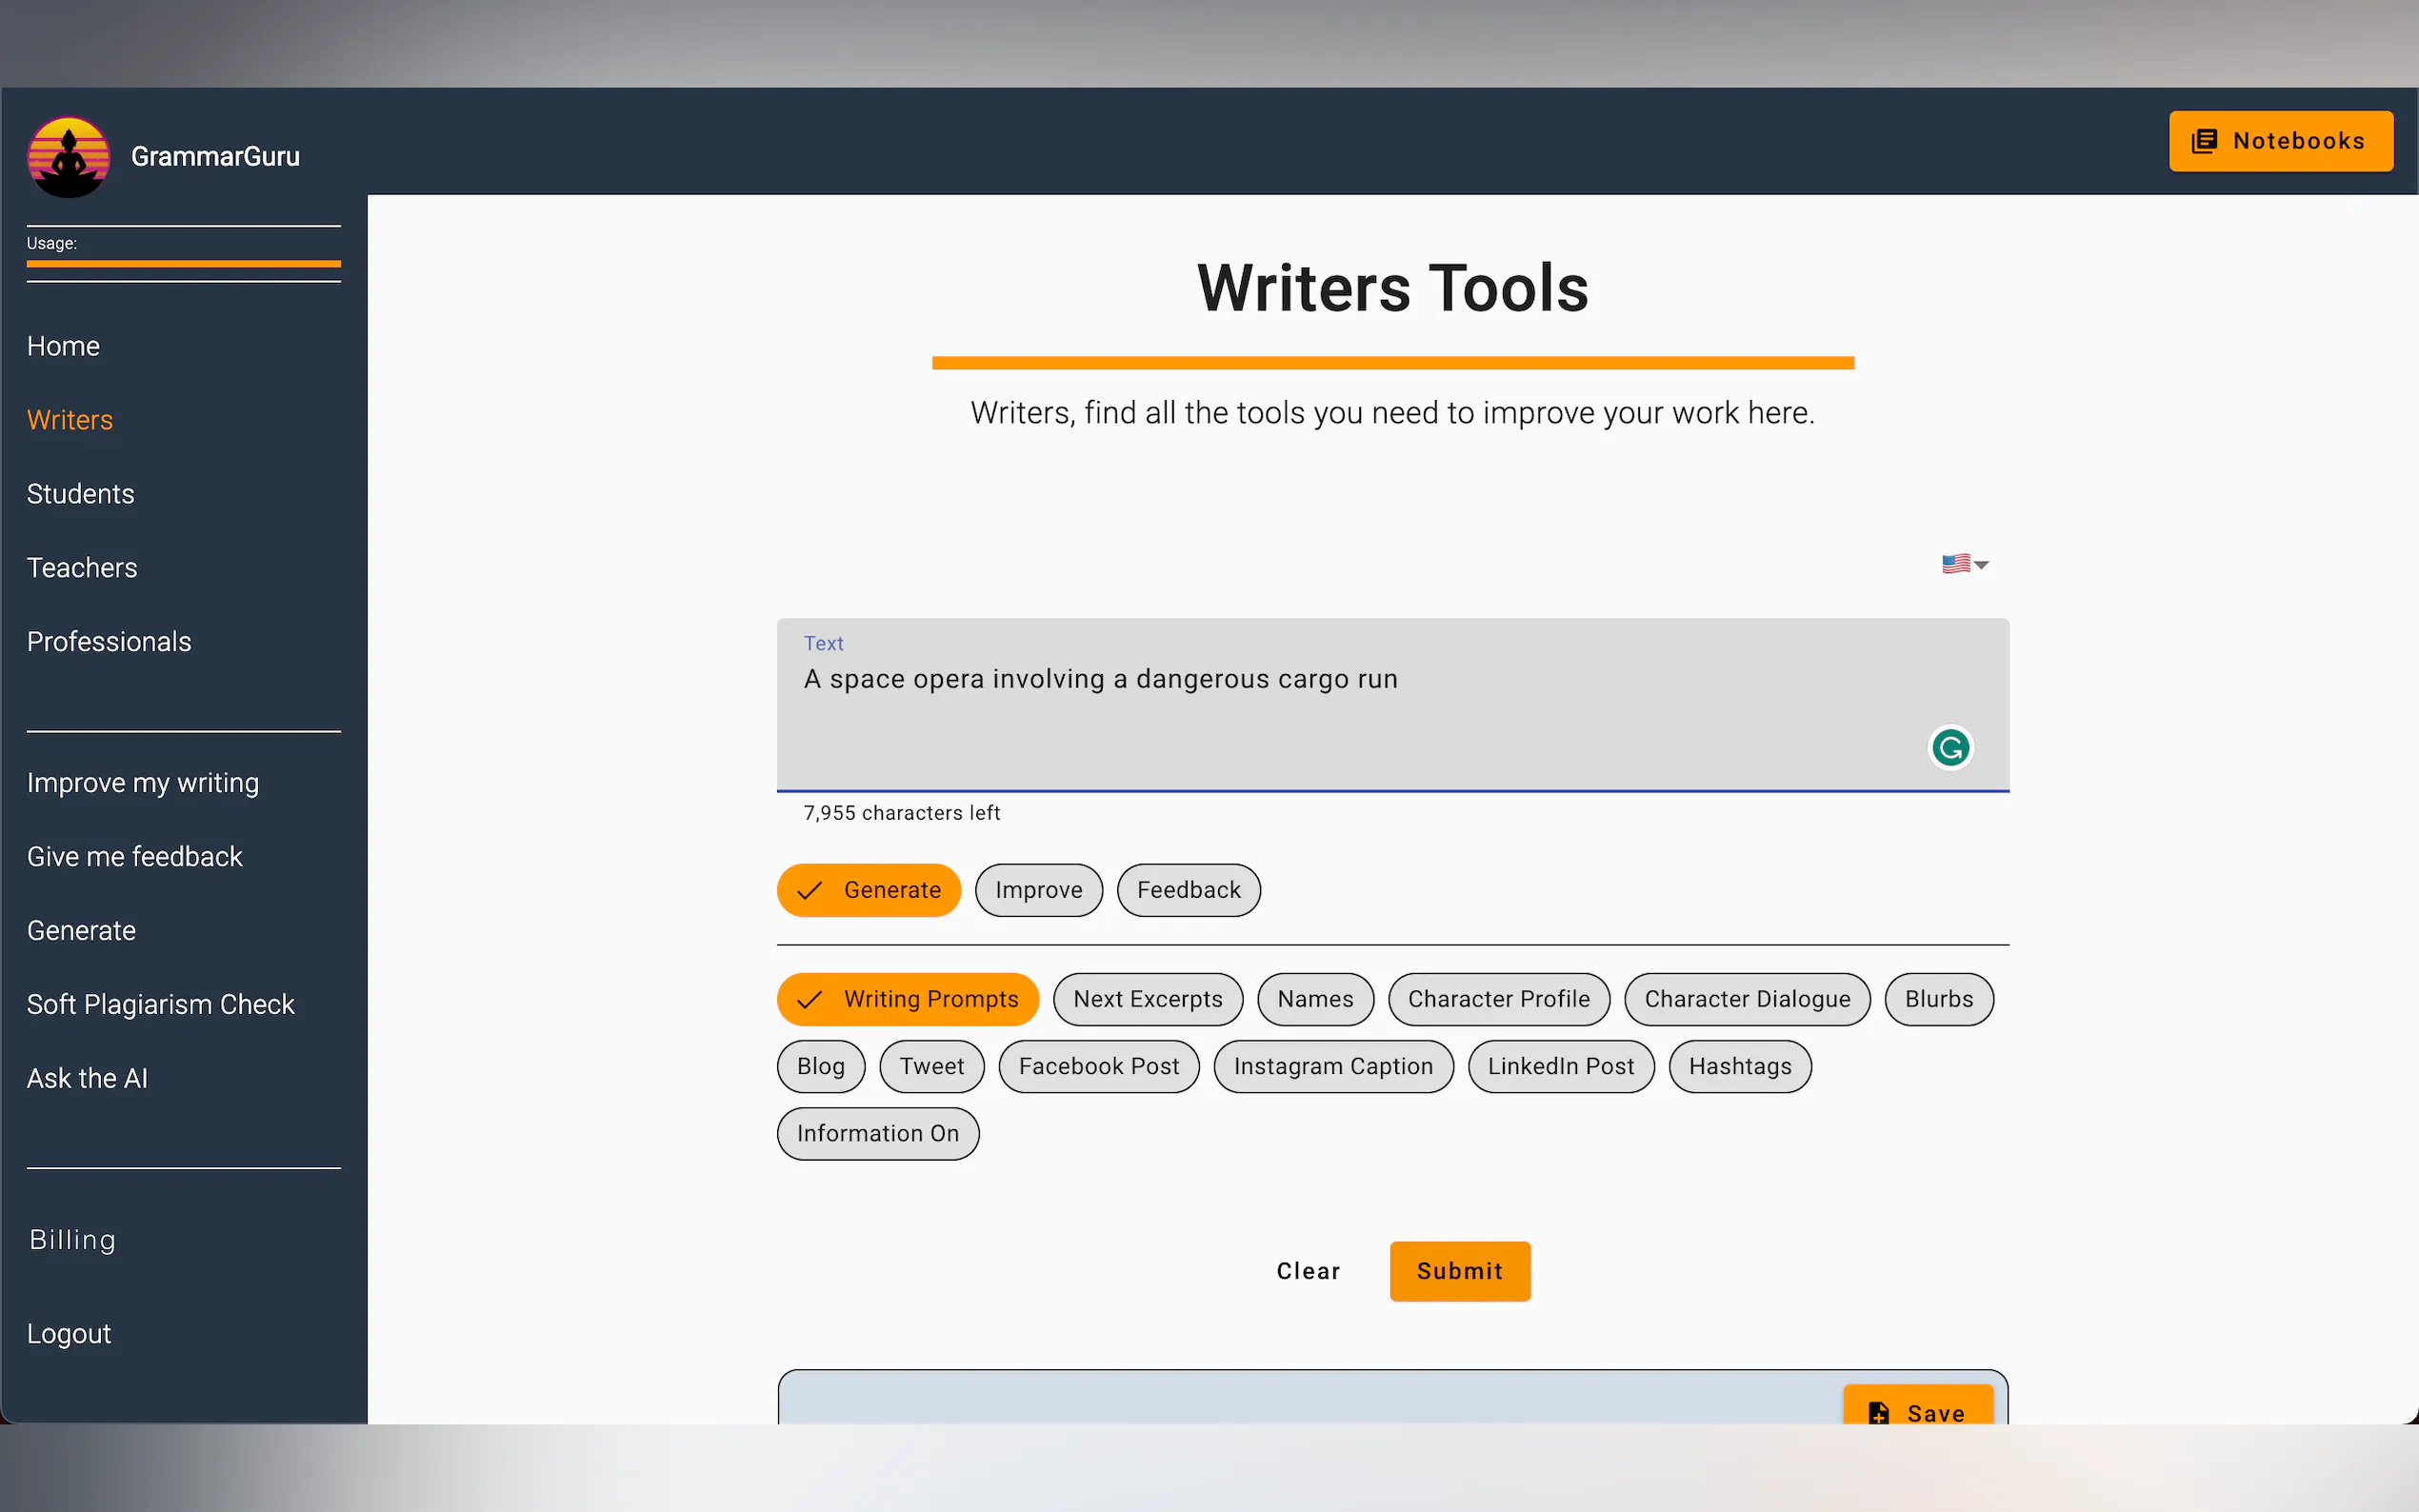Toggle the Writing Prompts chip
The width and height of the screenshot is (2419, 1512).
point(907,999)
